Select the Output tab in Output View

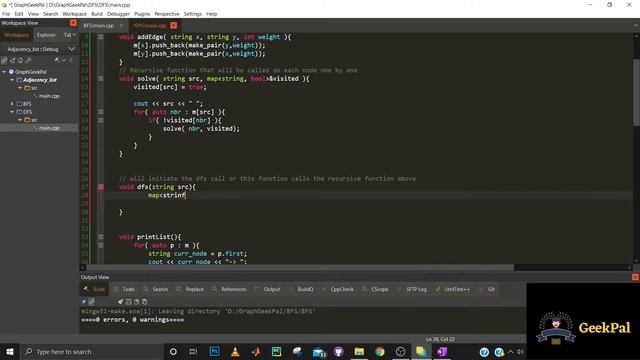267,289
